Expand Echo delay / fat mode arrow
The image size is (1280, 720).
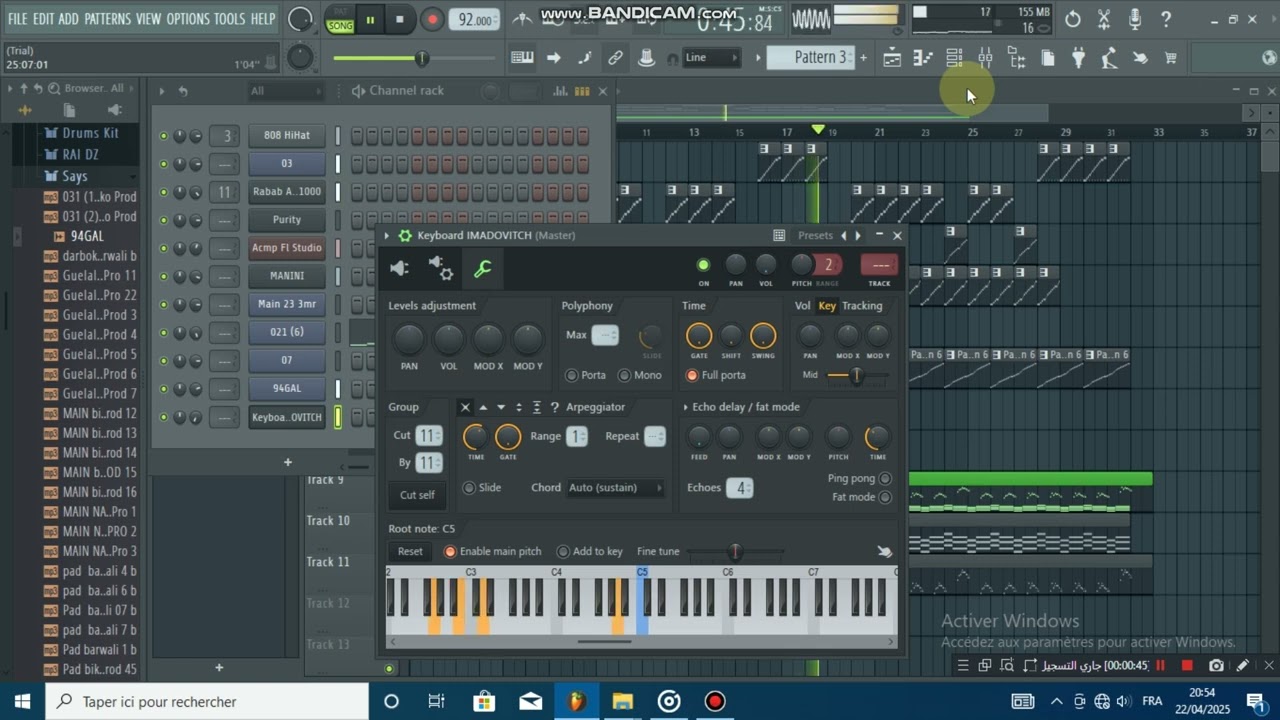tap(686, 408)
